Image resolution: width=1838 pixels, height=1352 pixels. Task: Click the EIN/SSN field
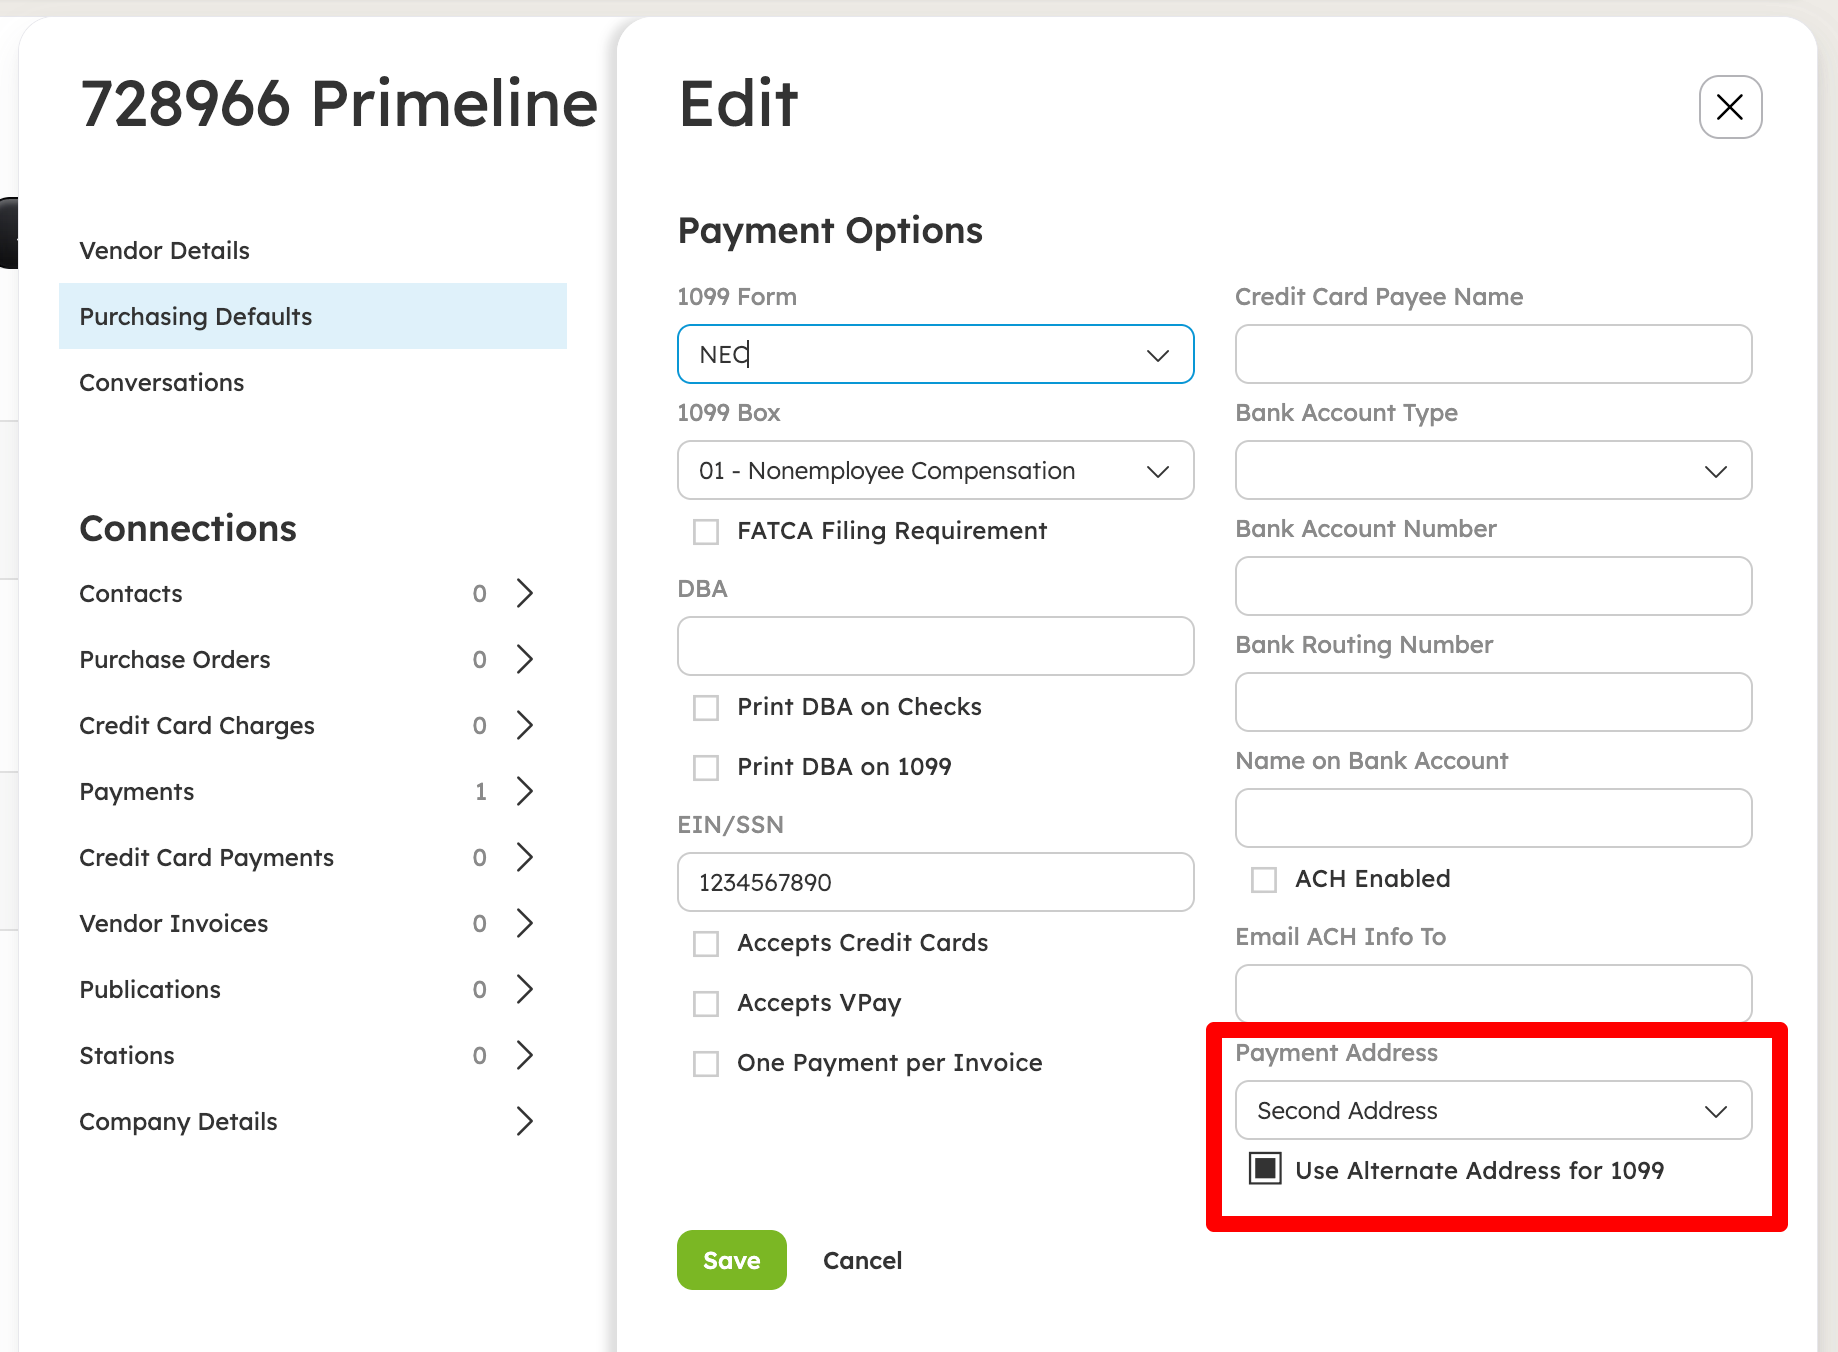[x=936, y=882]
